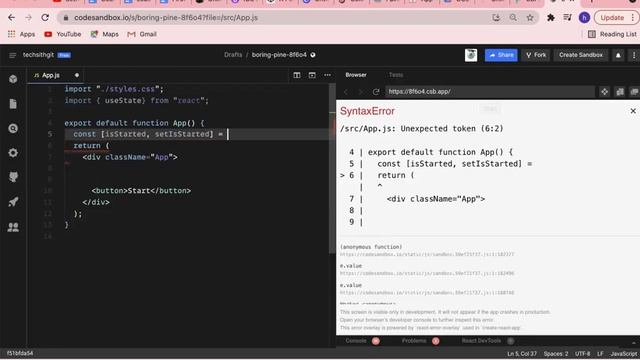Screen dimensions: 640x360
Task: Open the Console panel tab
Action: [356, 341]
